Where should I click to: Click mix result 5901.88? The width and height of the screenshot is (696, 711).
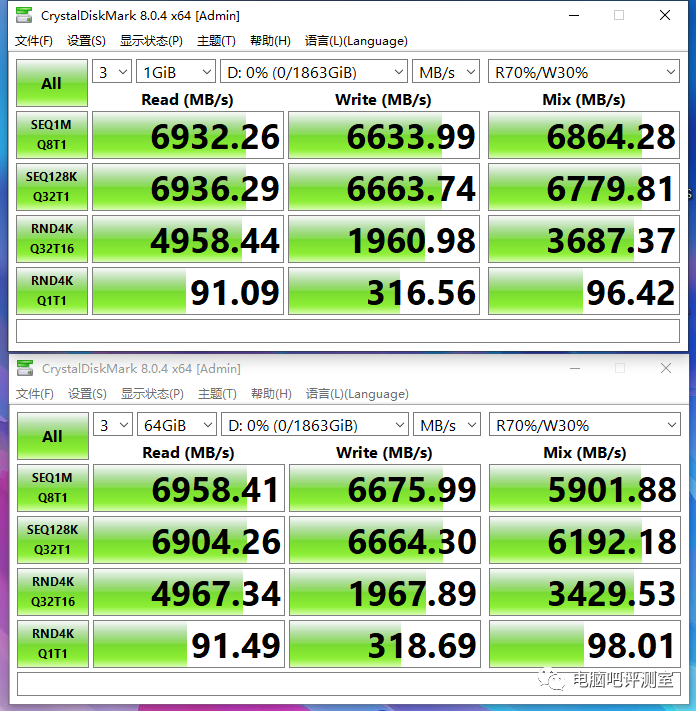pos(584,488)
